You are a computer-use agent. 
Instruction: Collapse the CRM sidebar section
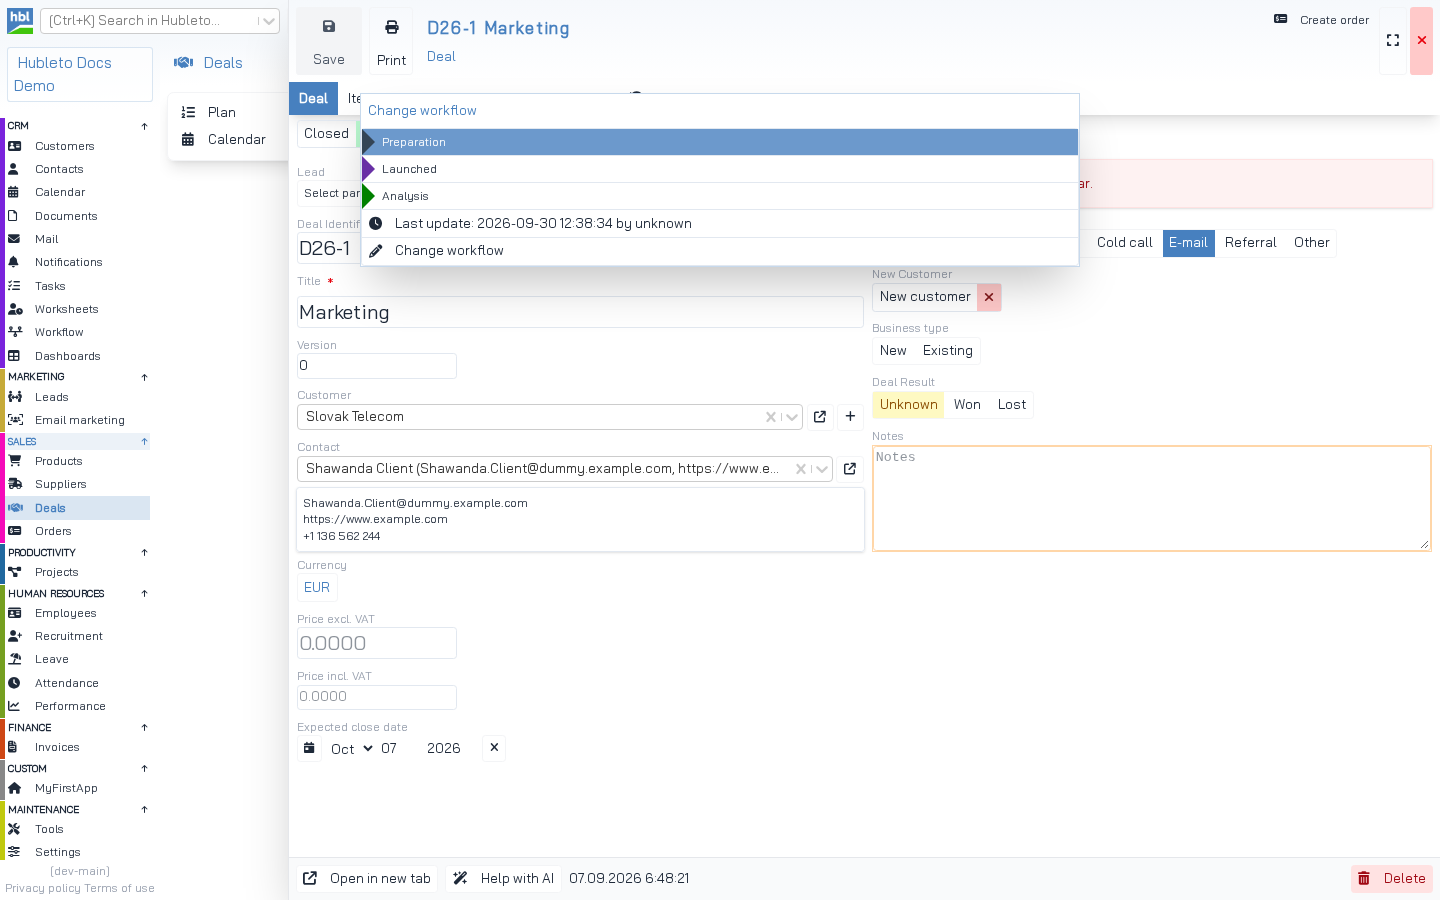pos(144,126)
